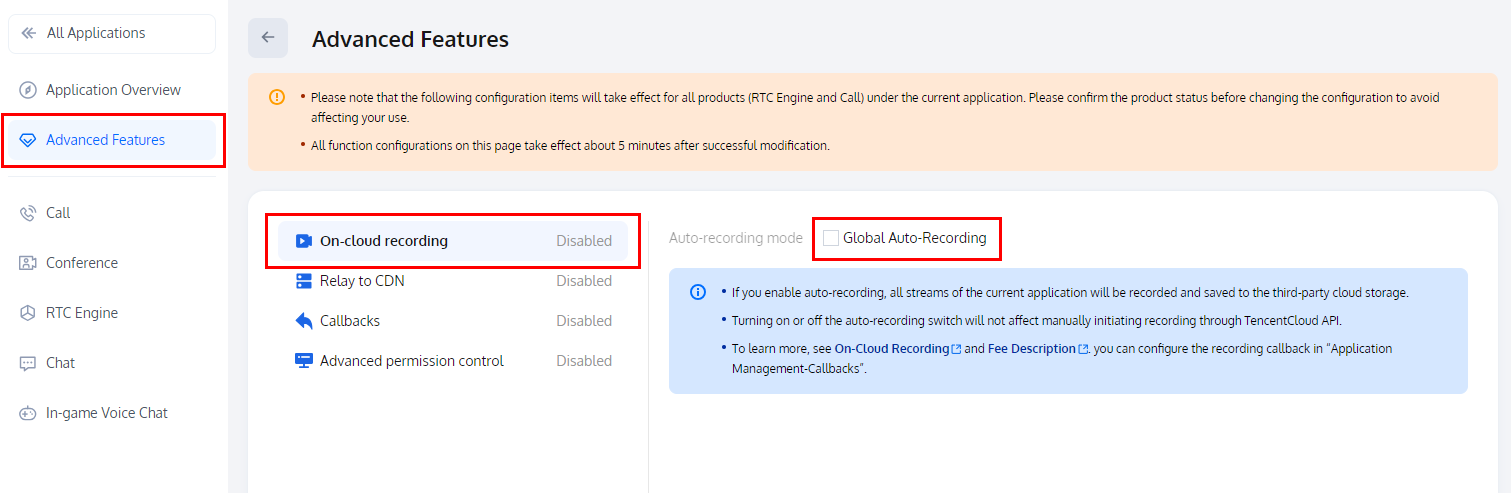Open the Relay to CDN settings
This screenshot has width=1511, height=493.
click(362, 281)
